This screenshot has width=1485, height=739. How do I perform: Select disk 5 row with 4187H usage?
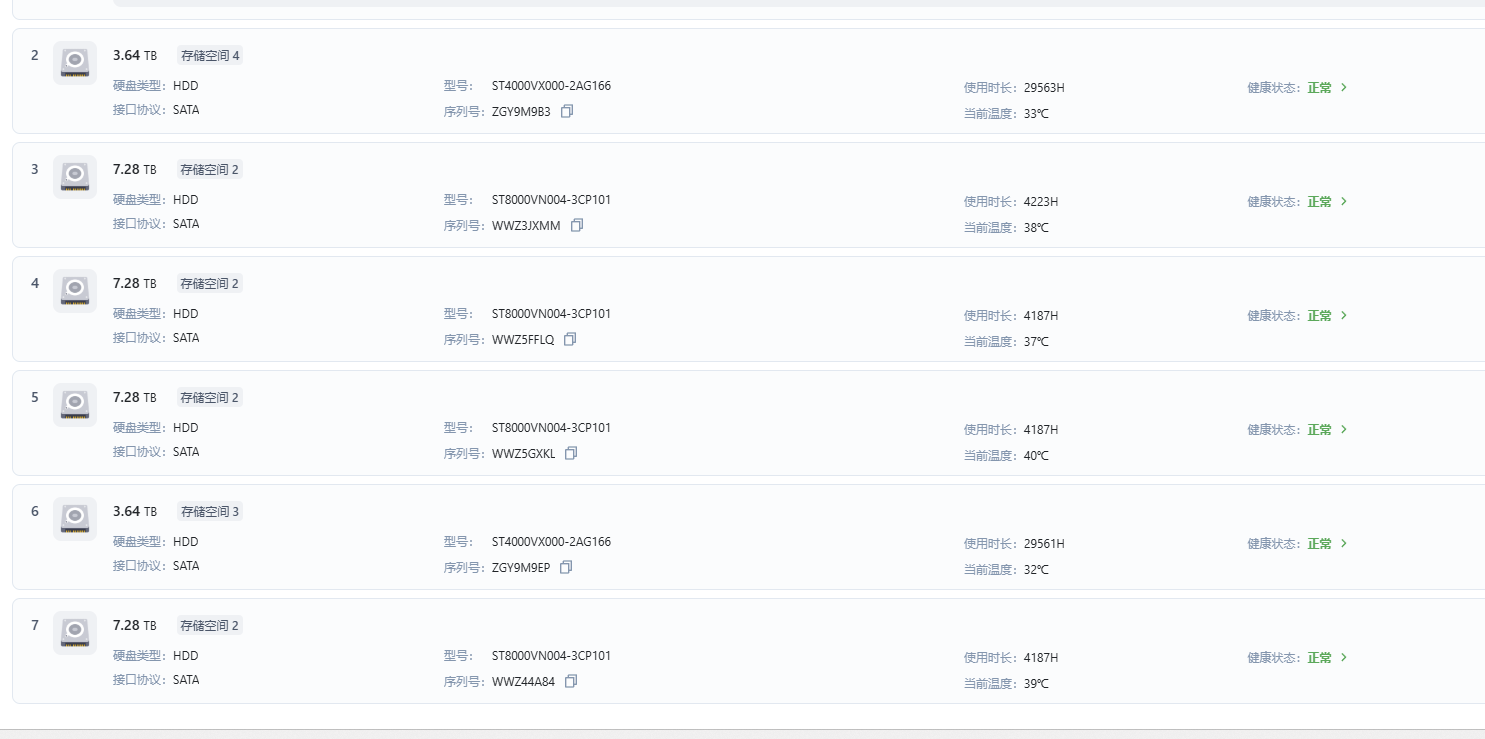click(x=748, y=423)
